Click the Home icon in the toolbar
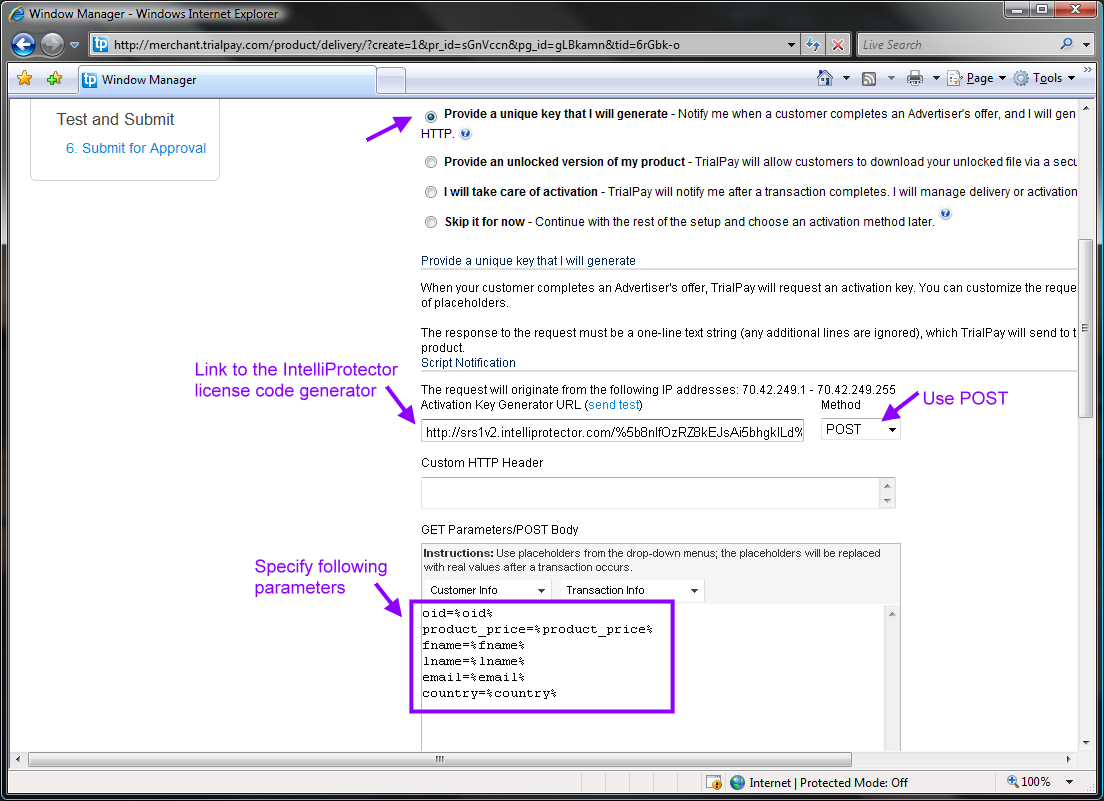The image size is (1104, 801). coord(824,78)
